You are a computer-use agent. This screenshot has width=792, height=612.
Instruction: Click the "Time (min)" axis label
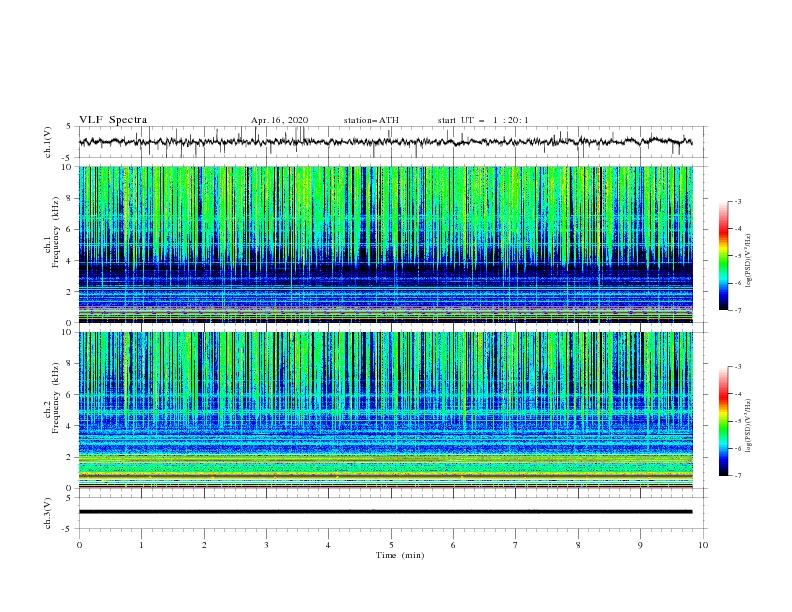[400, 555]
